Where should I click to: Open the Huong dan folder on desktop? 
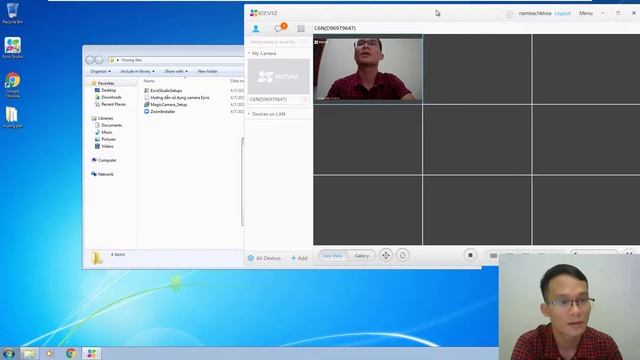pyautogui.click(x=12, y=118)
